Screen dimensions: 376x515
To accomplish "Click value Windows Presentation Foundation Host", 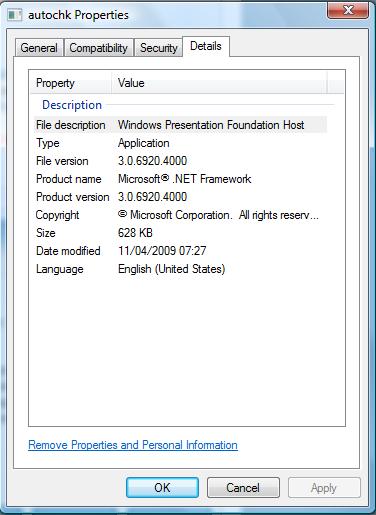I will click(x=211, y=125).
